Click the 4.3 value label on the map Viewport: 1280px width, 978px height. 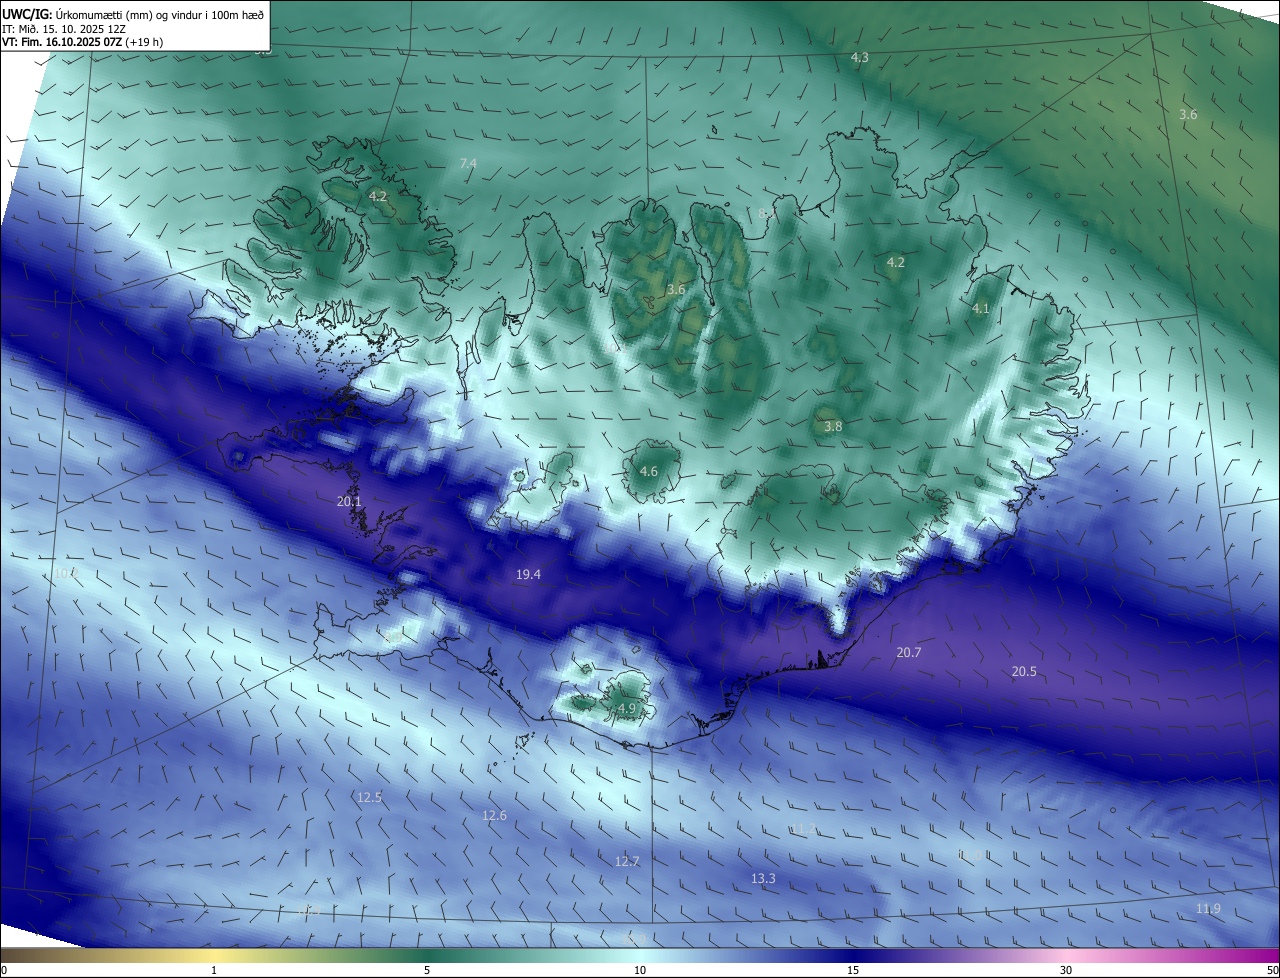[x=859, y=57]
